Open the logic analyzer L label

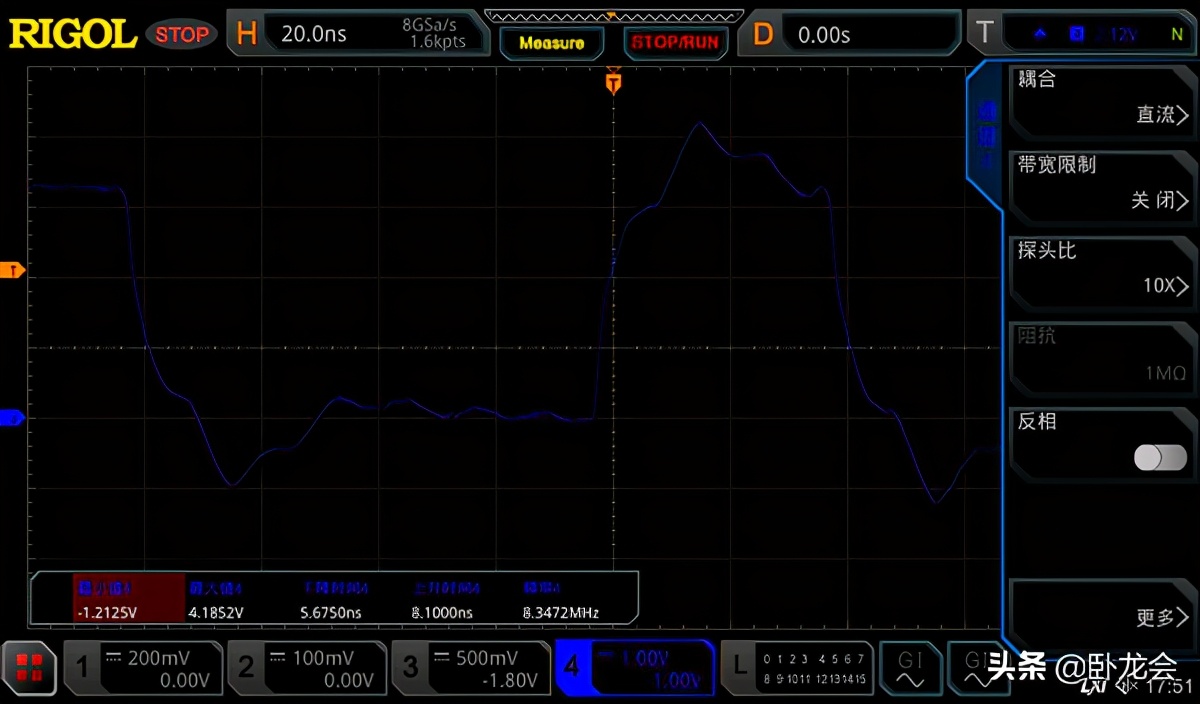click(x=739, y=666)
